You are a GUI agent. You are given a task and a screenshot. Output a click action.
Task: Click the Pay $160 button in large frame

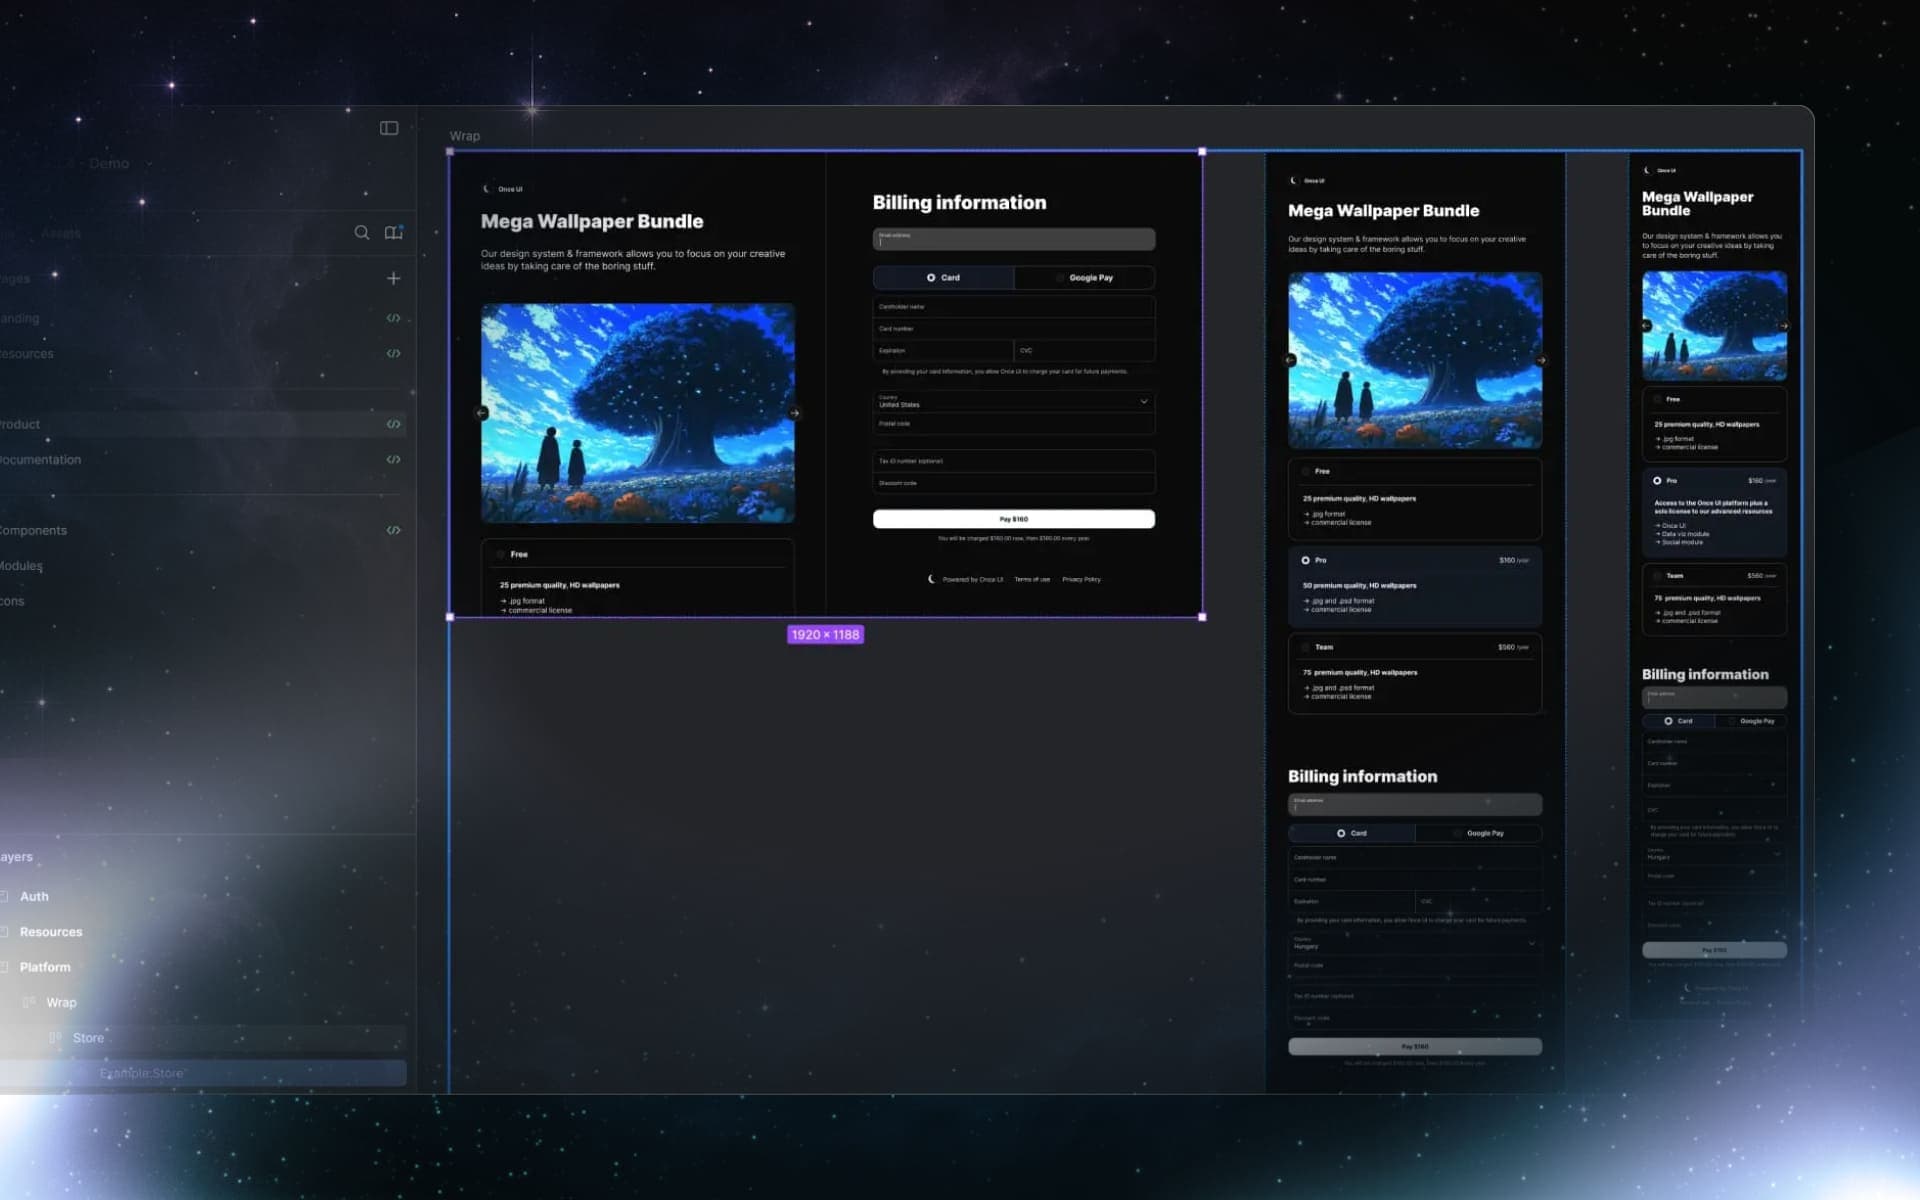1014,519
